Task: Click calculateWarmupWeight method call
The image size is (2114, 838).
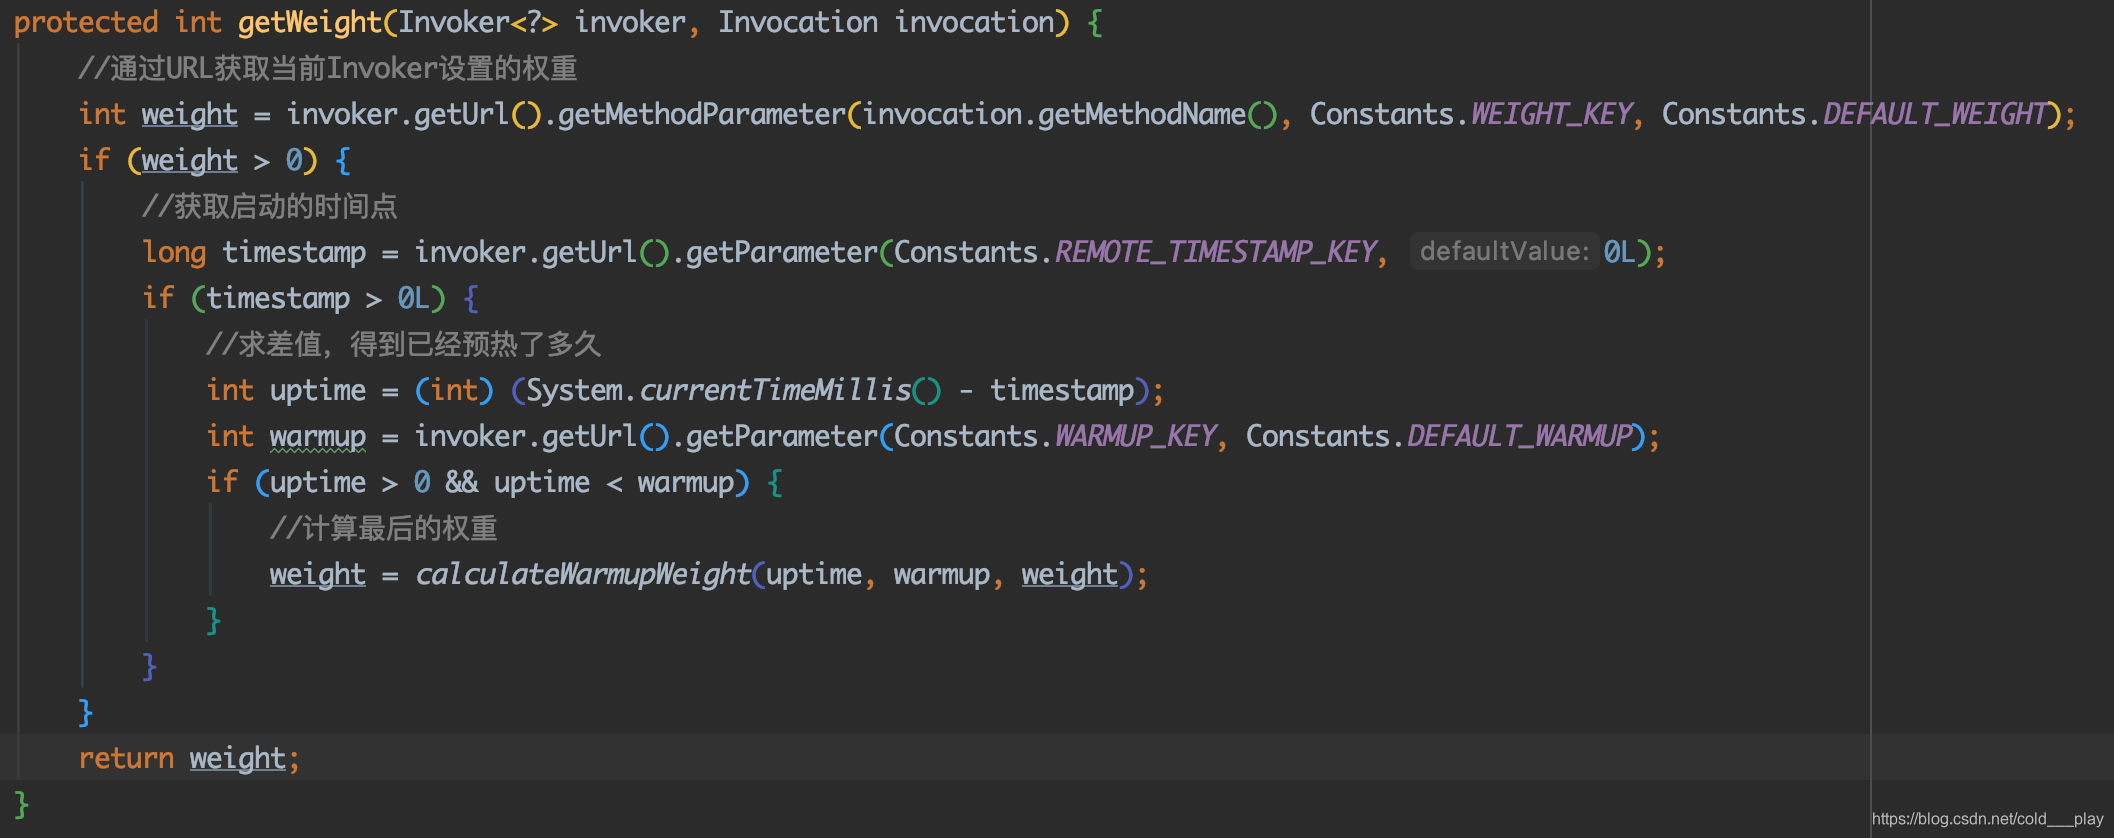Action: point(582,574)
